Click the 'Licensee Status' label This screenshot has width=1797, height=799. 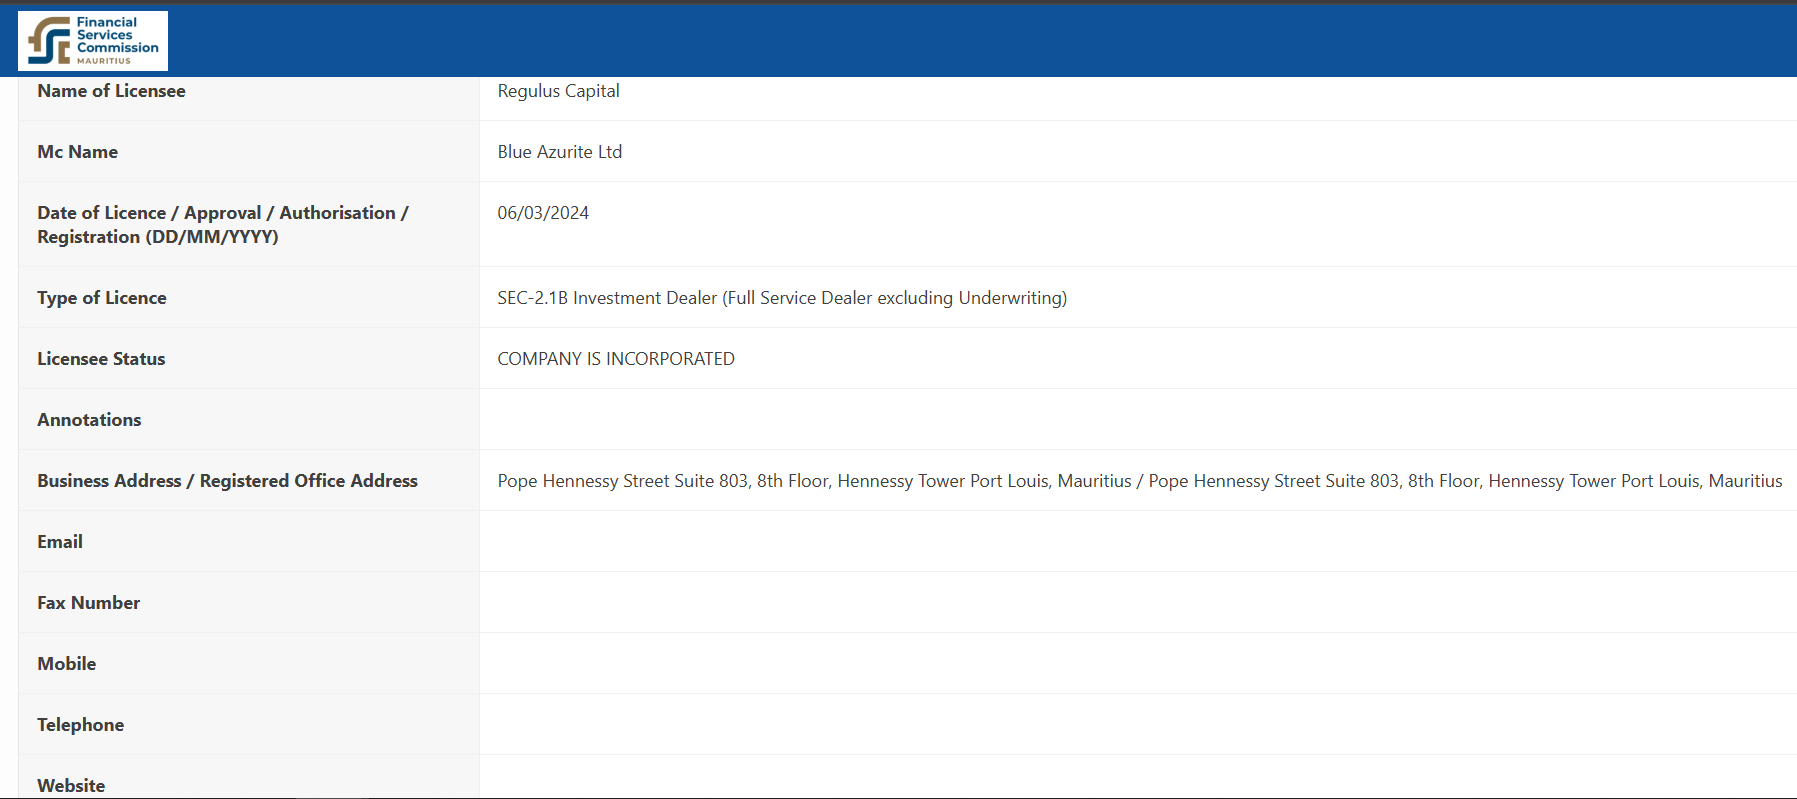[x=101, y=359]
